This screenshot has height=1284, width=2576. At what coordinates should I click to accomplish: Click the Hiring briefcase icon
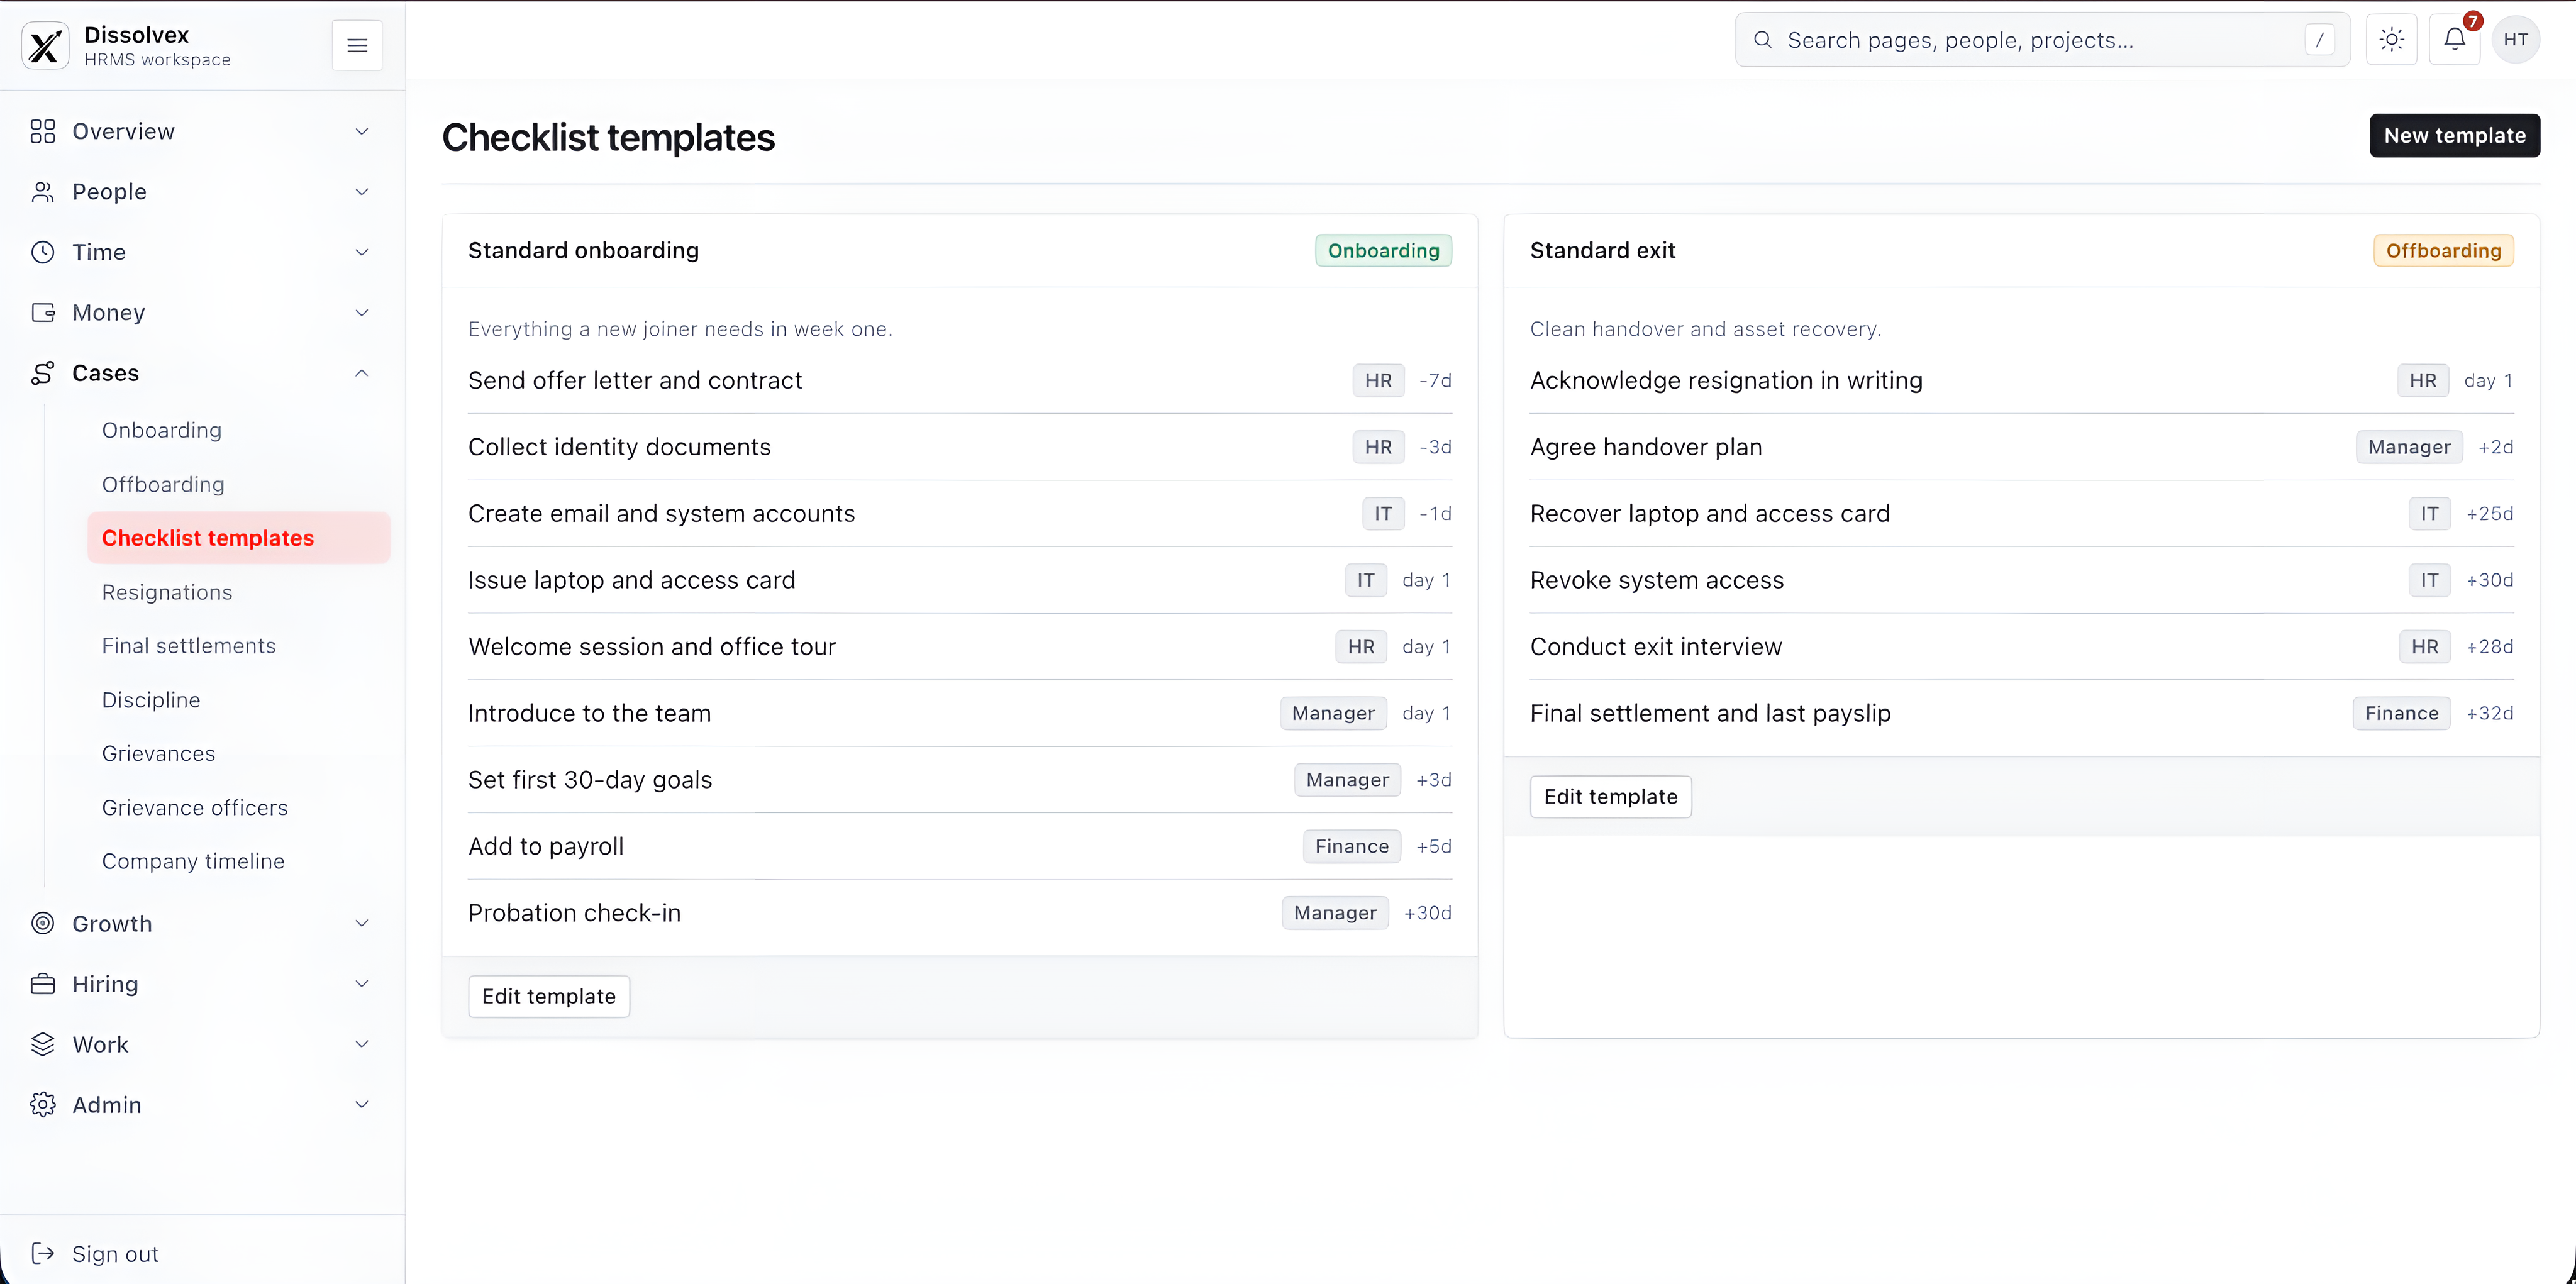(43, 984)
